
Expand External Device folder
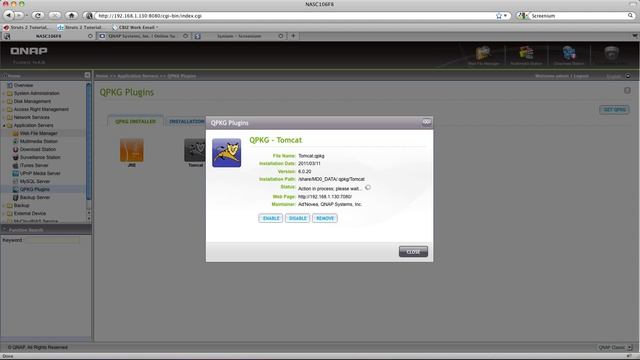4,213
